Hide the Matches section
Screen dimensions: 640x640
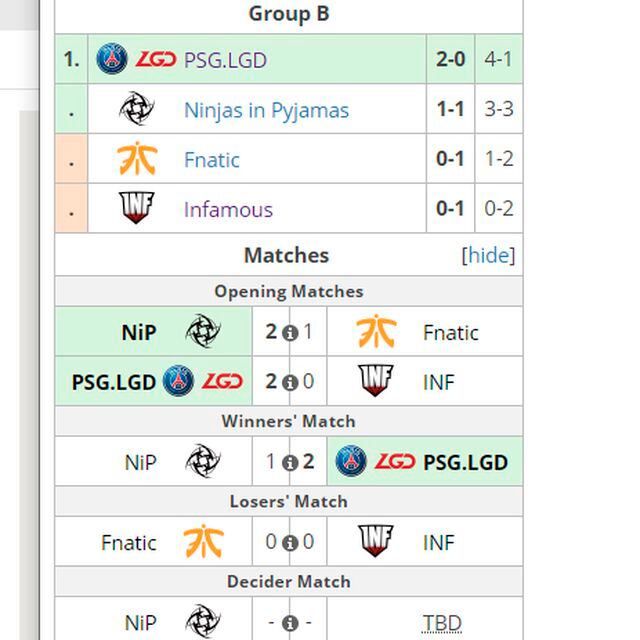click(488, 255)
